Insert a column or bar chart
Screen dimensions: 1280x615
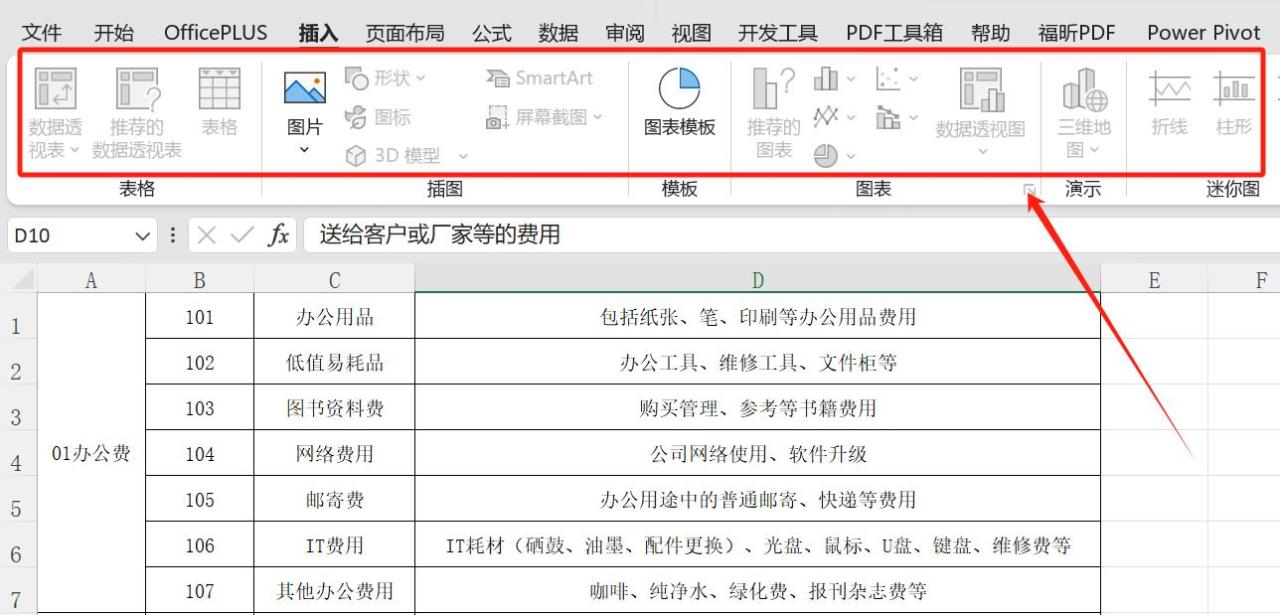[826, 78]
